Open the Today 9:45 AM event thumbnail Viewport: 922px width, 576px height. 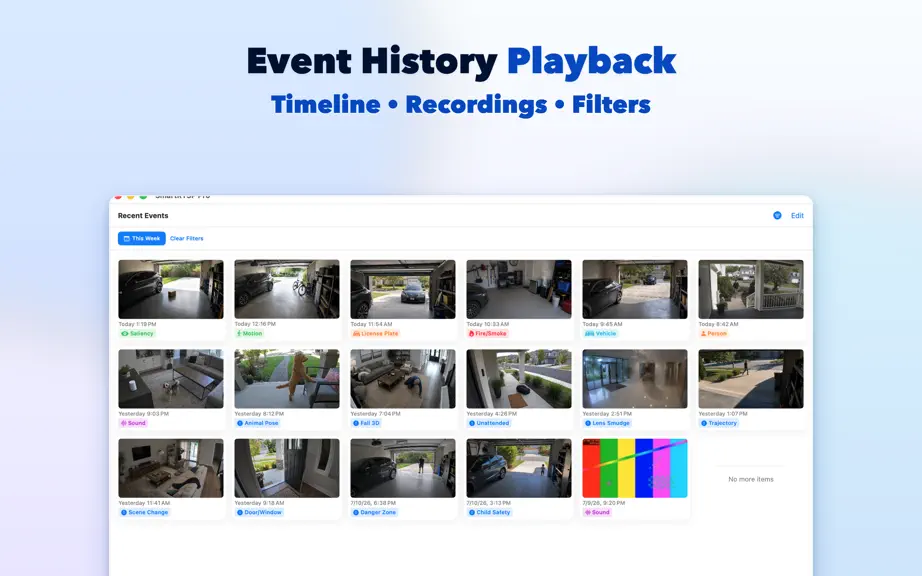[635, 289]
